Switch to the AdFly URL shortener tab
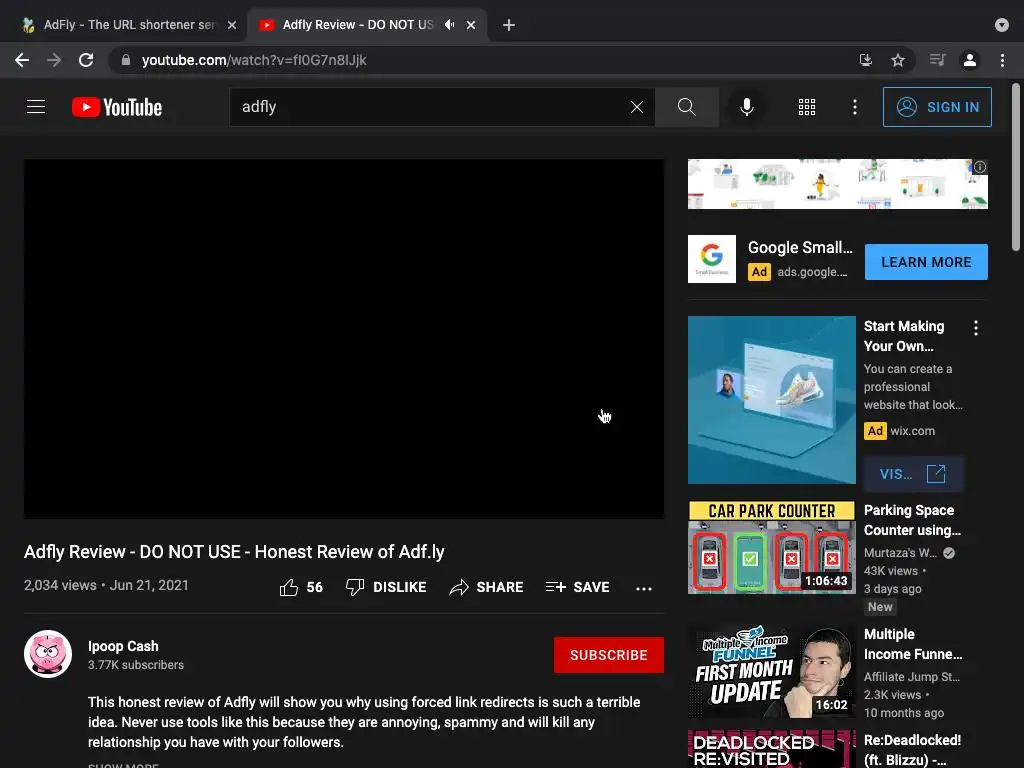This screenshot has height=768, width=1024. click(127, 25)
